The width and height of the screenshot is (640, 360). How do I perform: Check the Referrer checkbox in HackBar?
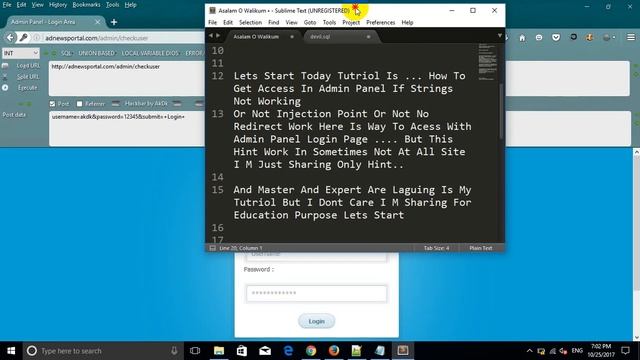[80, 104]
